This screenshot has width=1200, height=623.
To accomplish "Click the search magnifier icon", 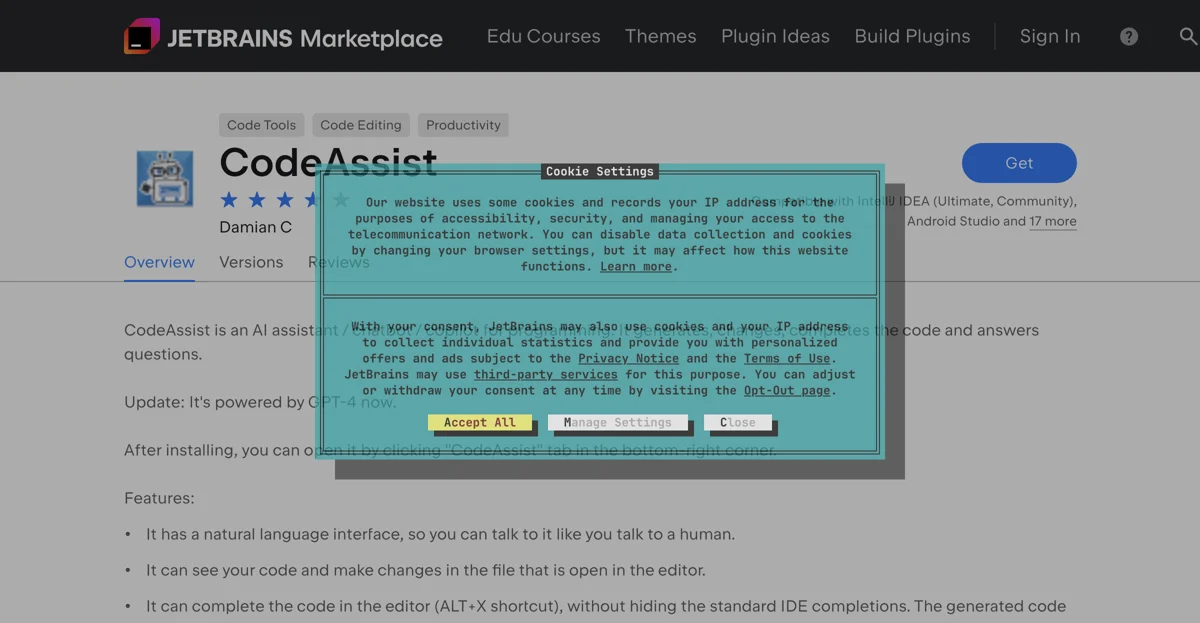I will point(1188,37).
